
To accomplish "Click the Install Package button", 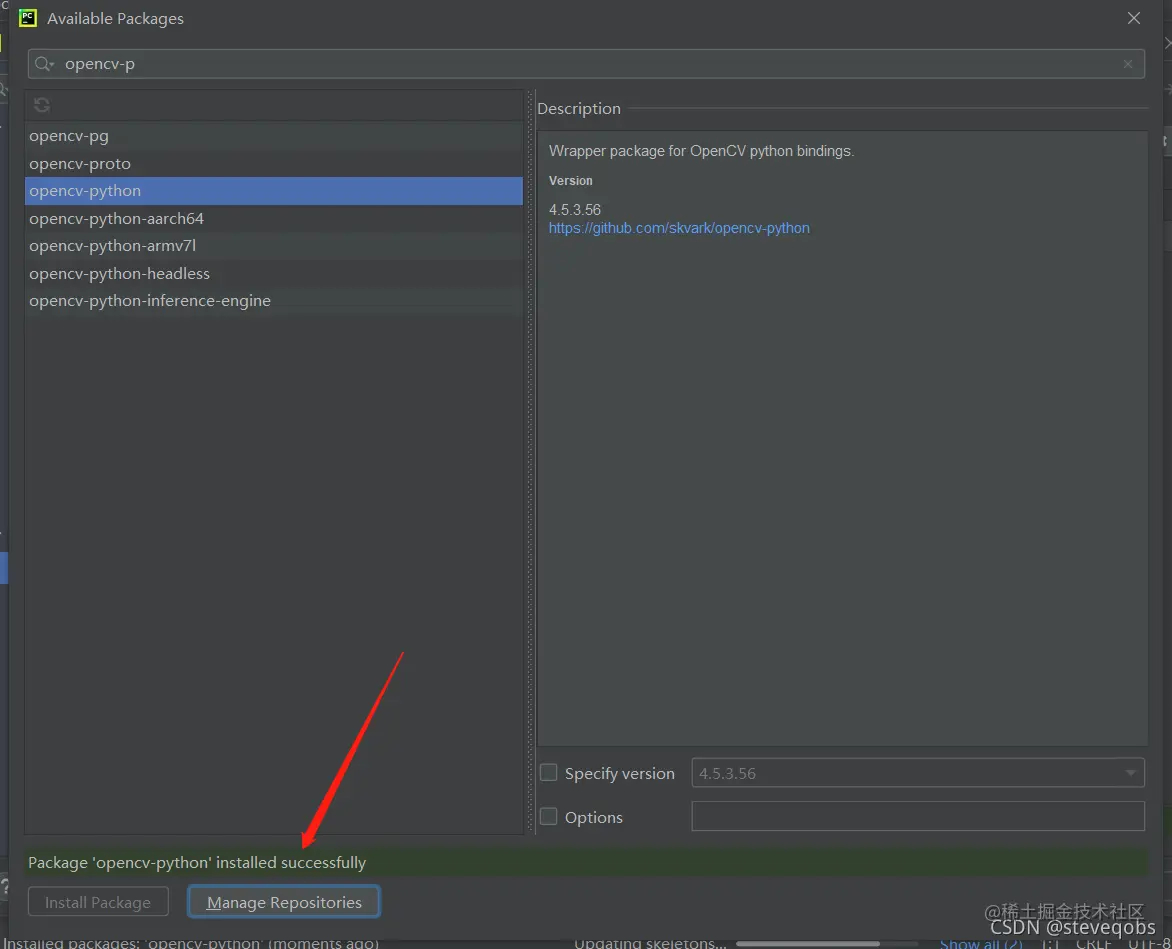I will (x=98, y=902).
